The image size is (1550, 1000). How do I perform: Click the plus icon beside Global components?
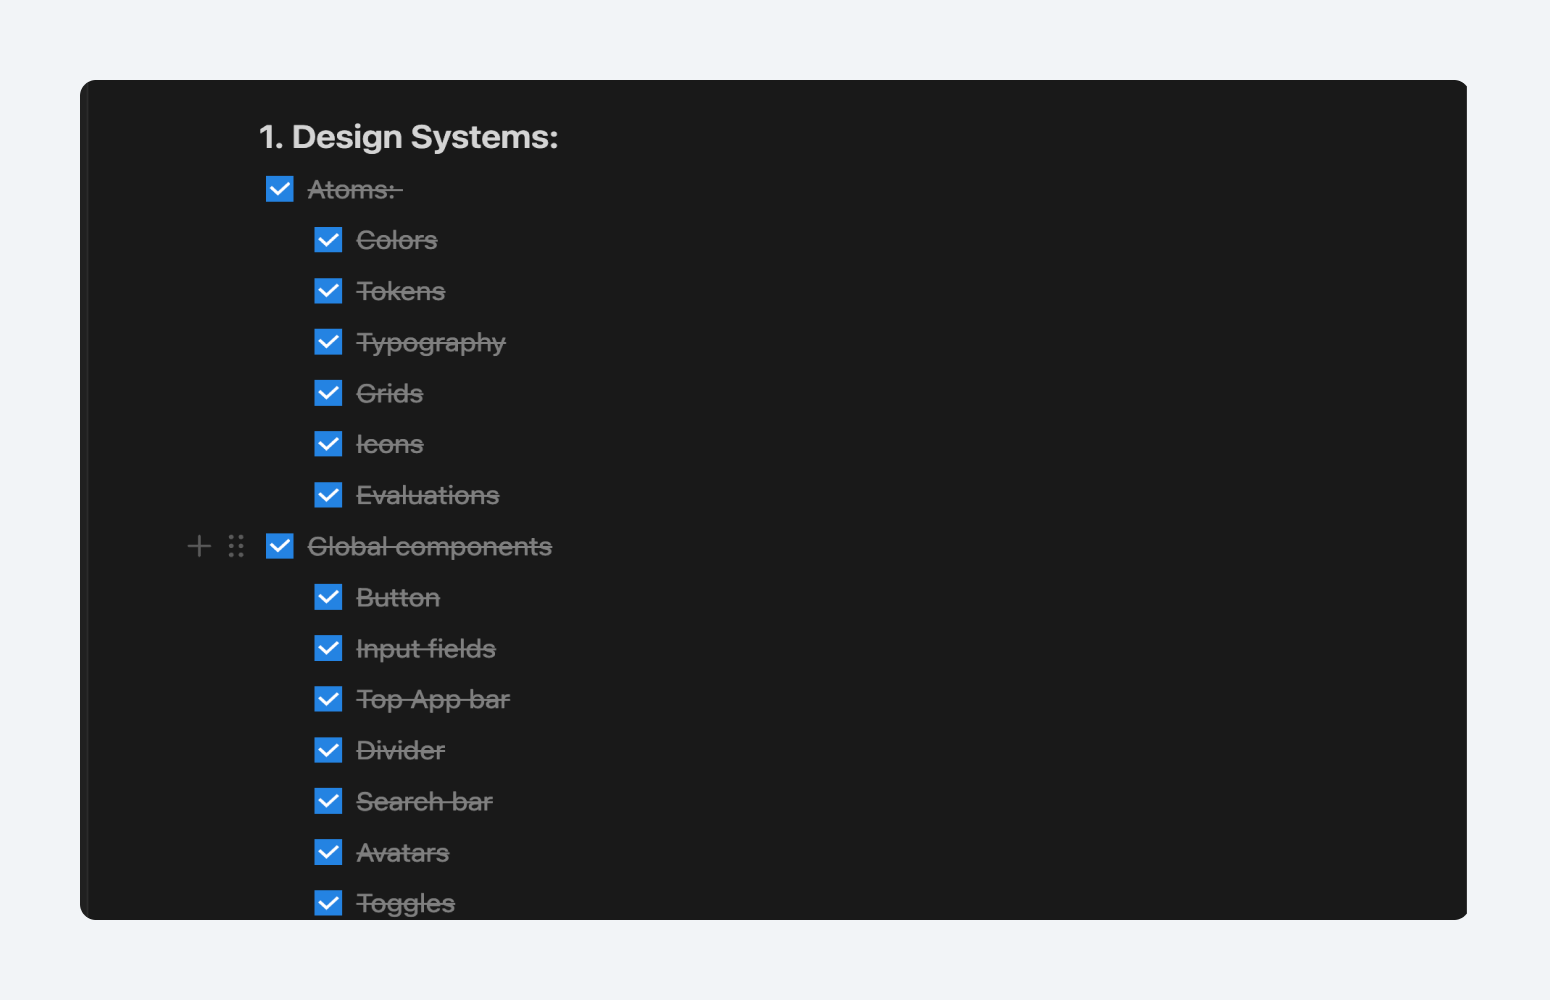199,546
